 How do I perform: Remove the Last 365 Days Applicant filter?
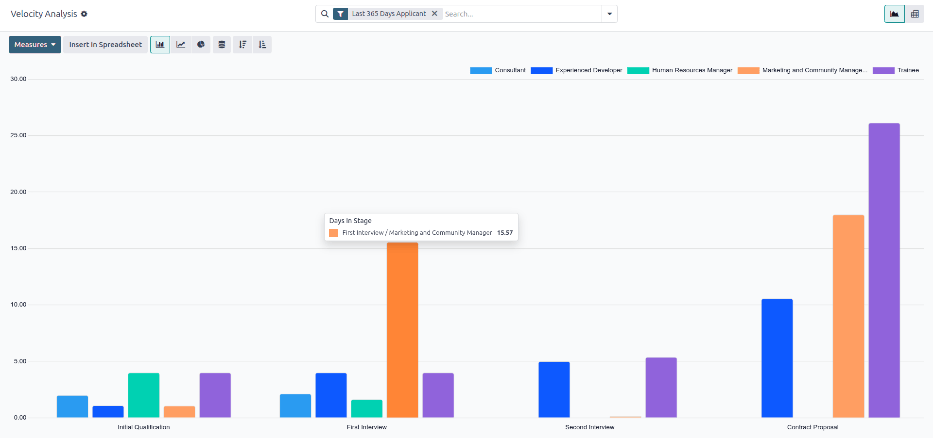(434, 14)
